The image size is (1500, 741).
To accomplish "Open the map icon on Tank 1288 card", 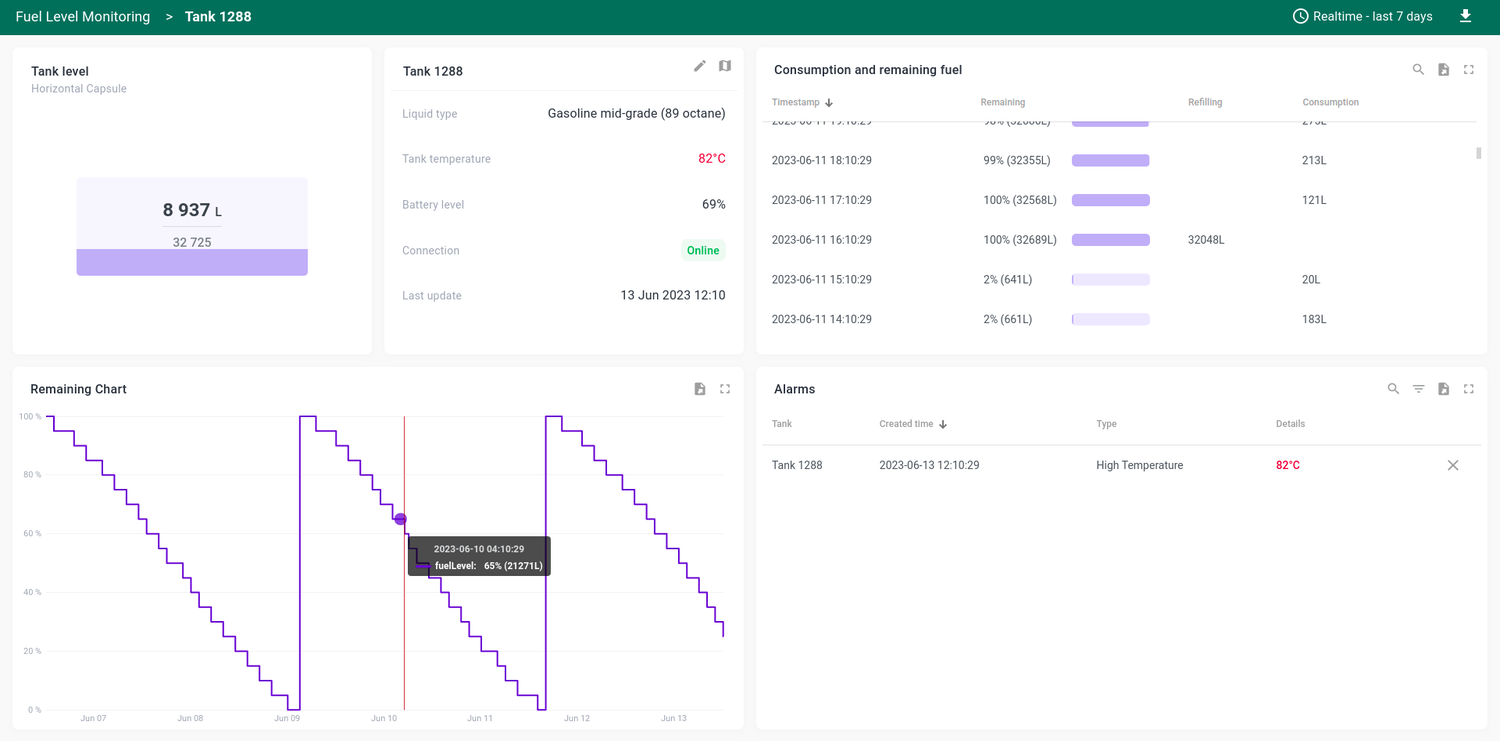I will 724,66.
